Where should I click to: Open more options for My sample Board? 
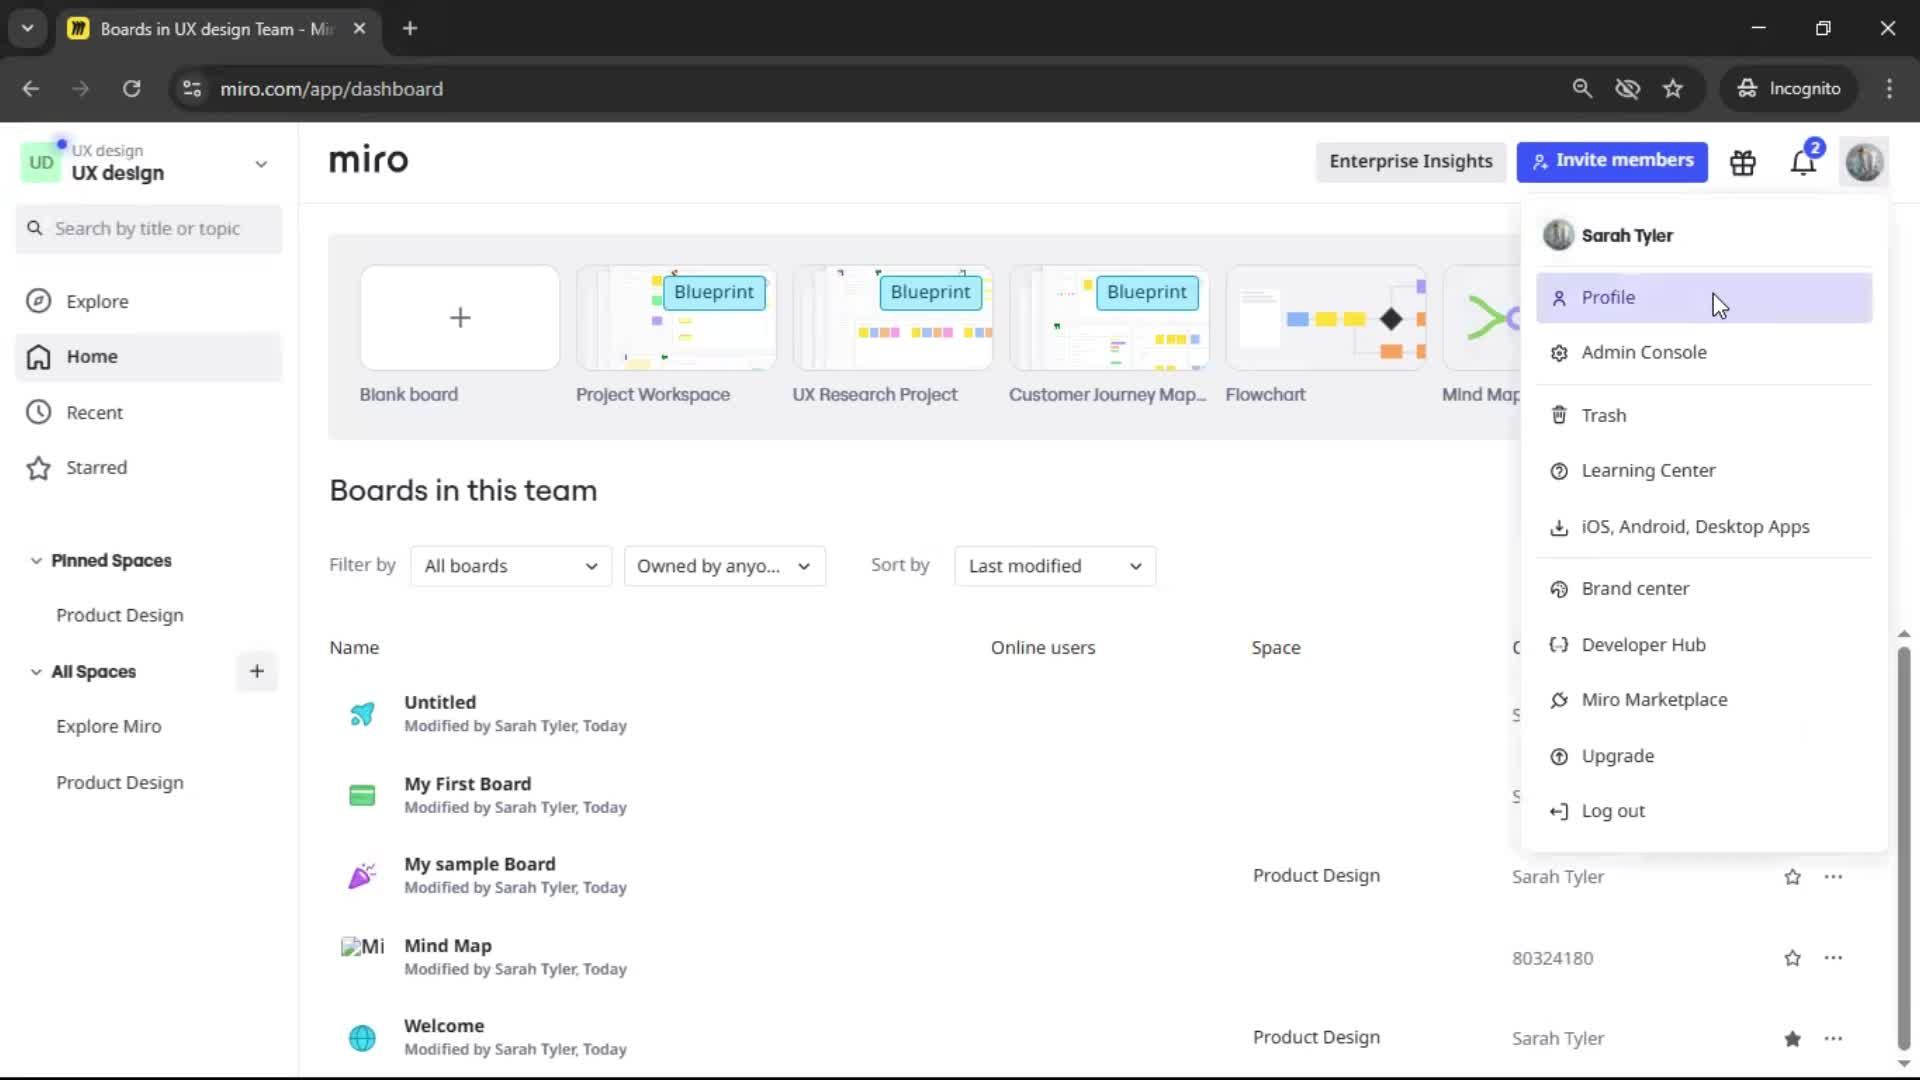coord(1833,876)
